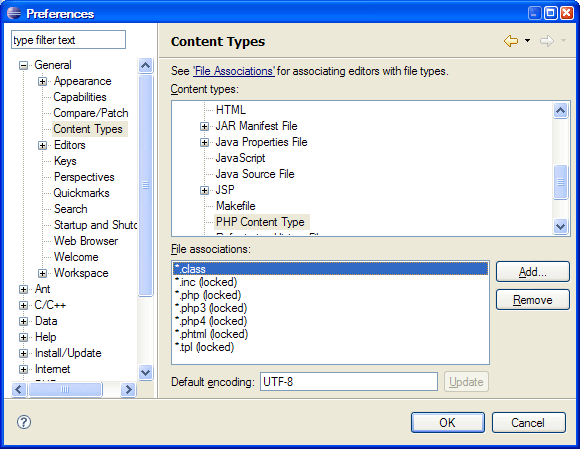Select the *.class file association
The width and height of the screenshot is (580, 449).
(x=330, y=269)
